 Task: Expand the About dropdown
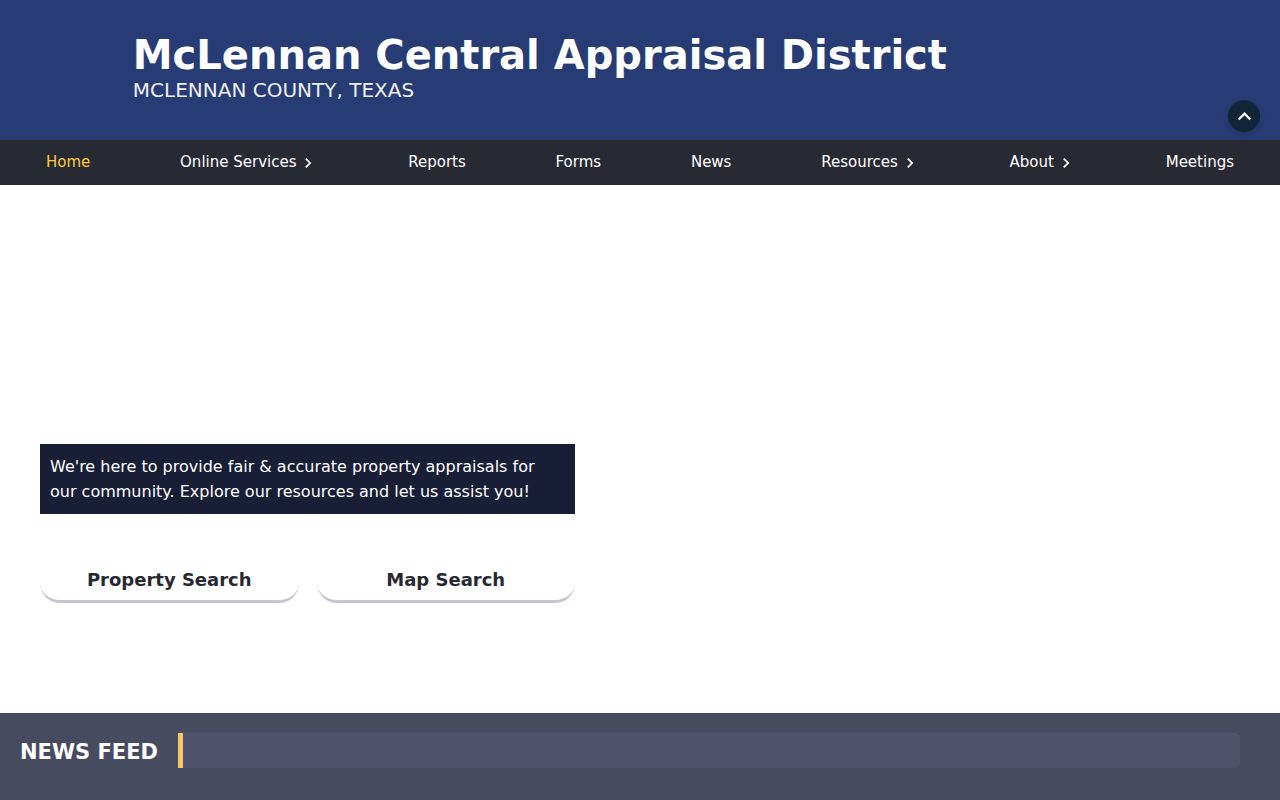point(1040,162)
